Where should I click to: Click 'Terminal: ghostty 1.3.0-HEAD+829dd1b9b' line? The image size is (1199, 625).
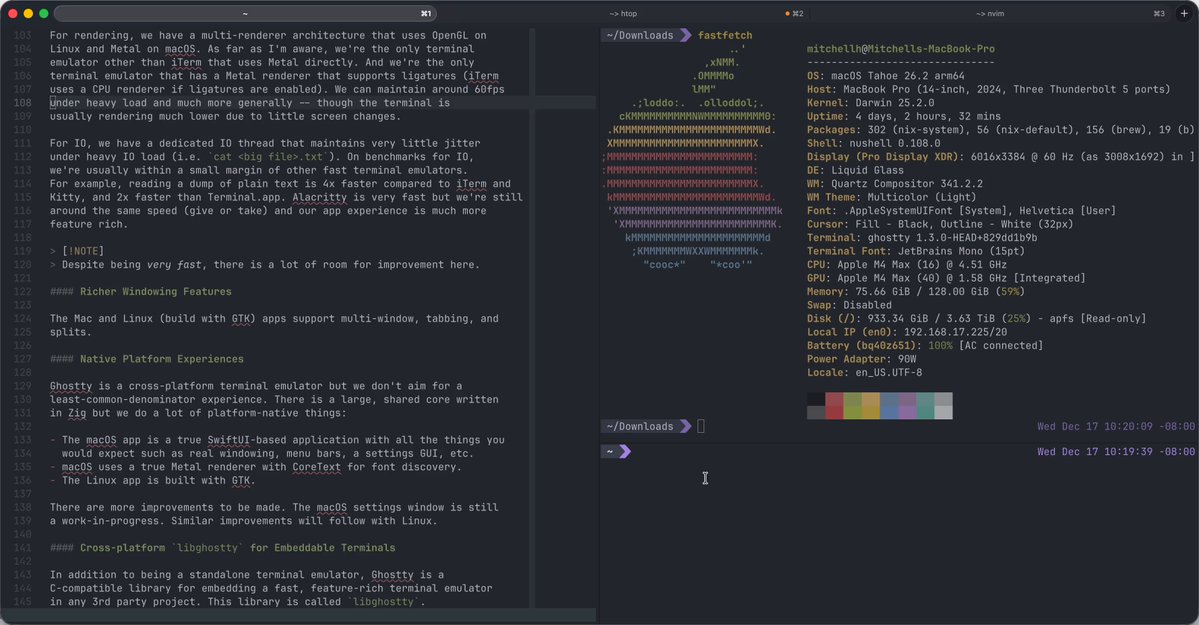[x=921, y=238]
